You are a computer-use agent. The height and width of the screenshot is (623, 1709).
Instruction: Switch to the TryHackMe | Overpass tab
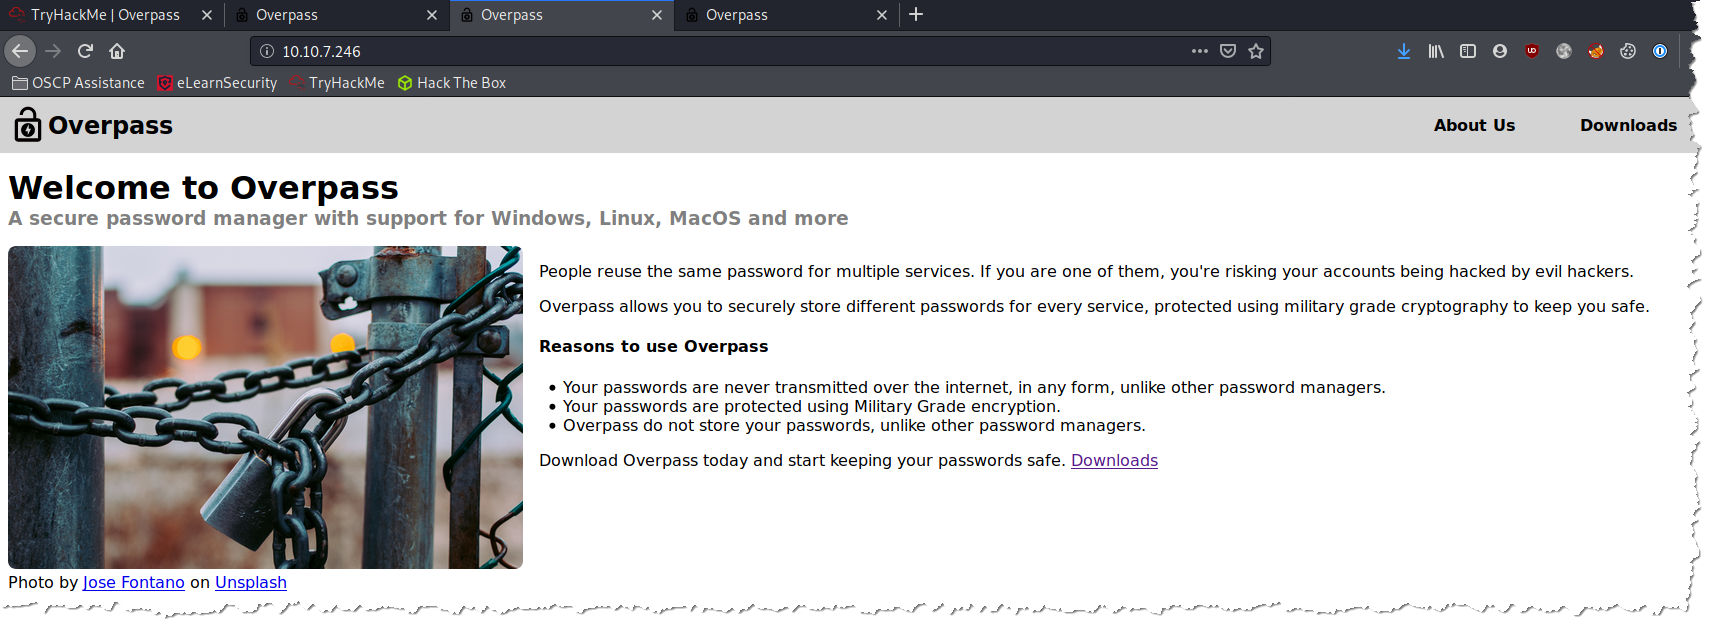(105, 15)
